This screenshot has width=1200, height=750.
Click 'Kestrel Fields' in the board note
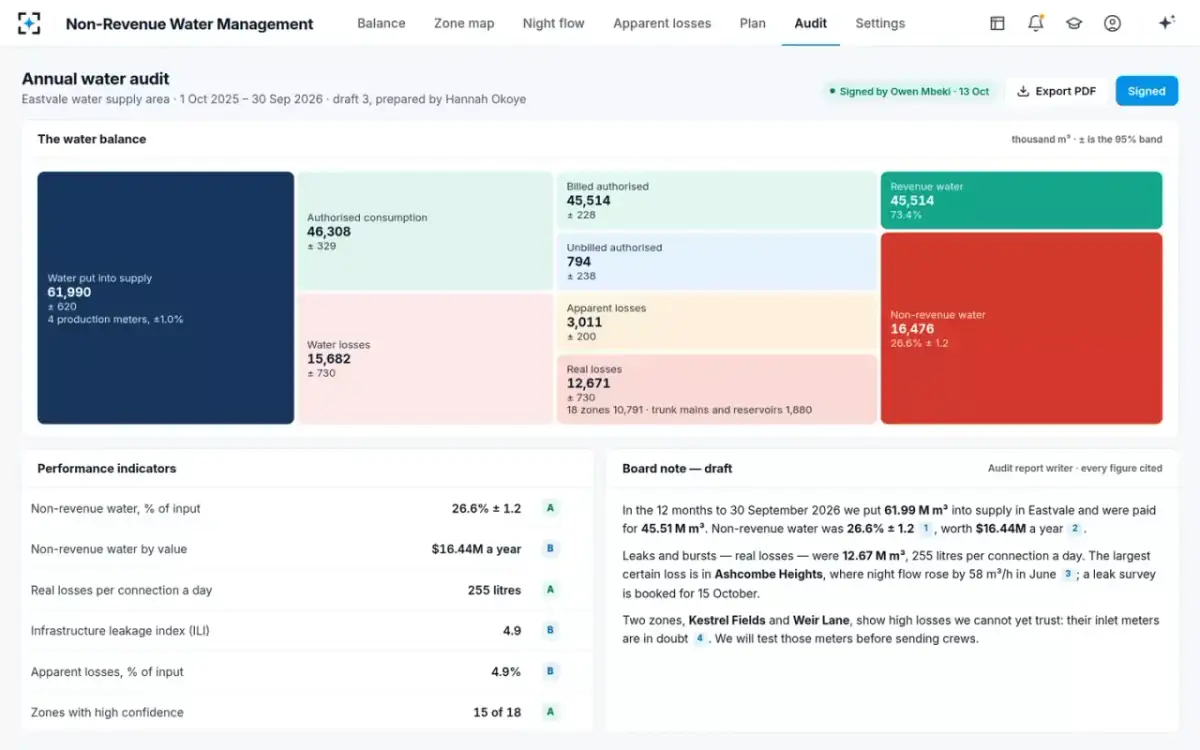[x=728, y=620]
